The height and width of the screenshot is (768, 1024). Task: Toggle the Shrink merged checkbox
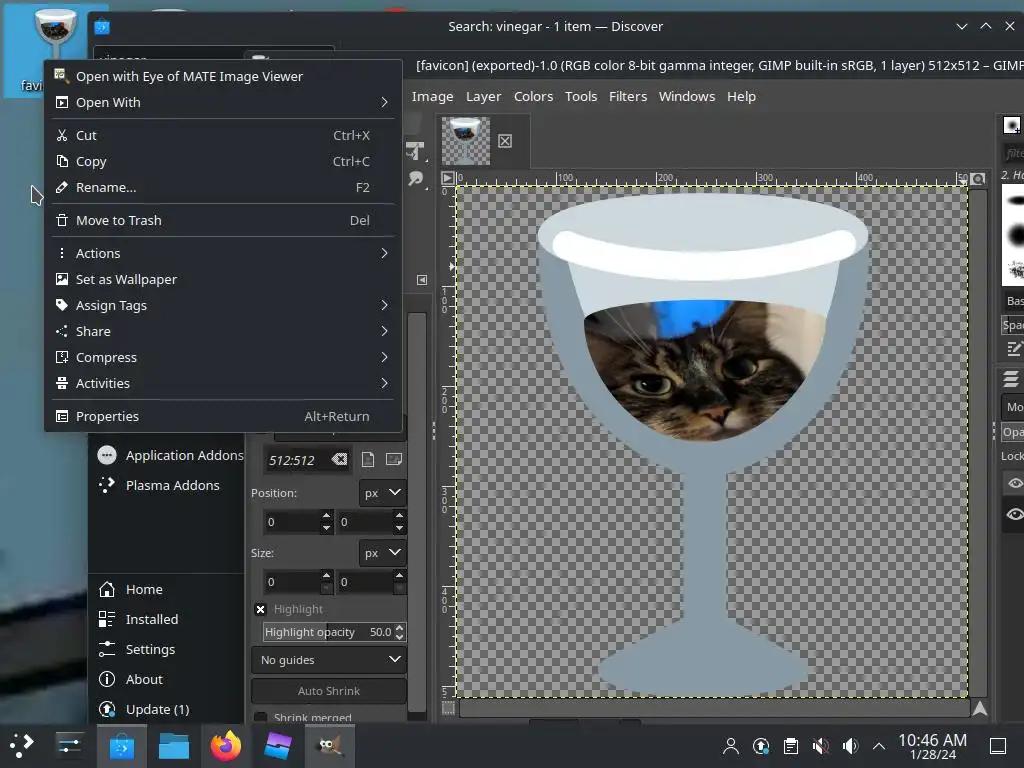[x=260, y=716]
